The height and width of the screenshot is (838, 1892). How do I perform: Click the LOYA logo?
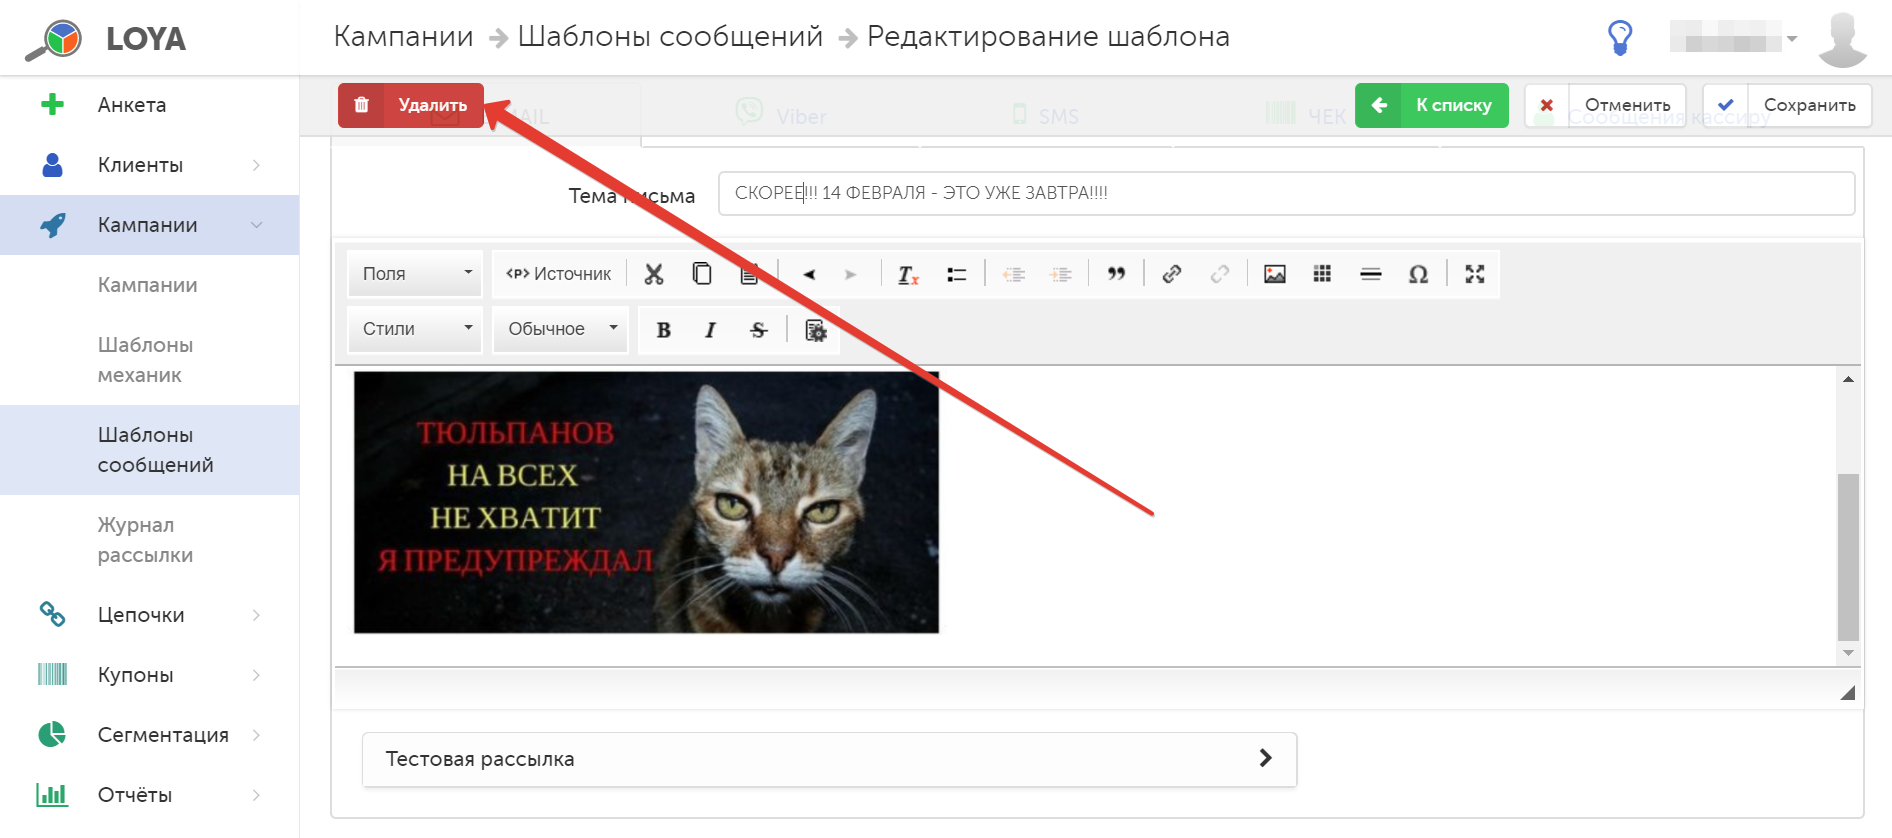tap(106, 39)
